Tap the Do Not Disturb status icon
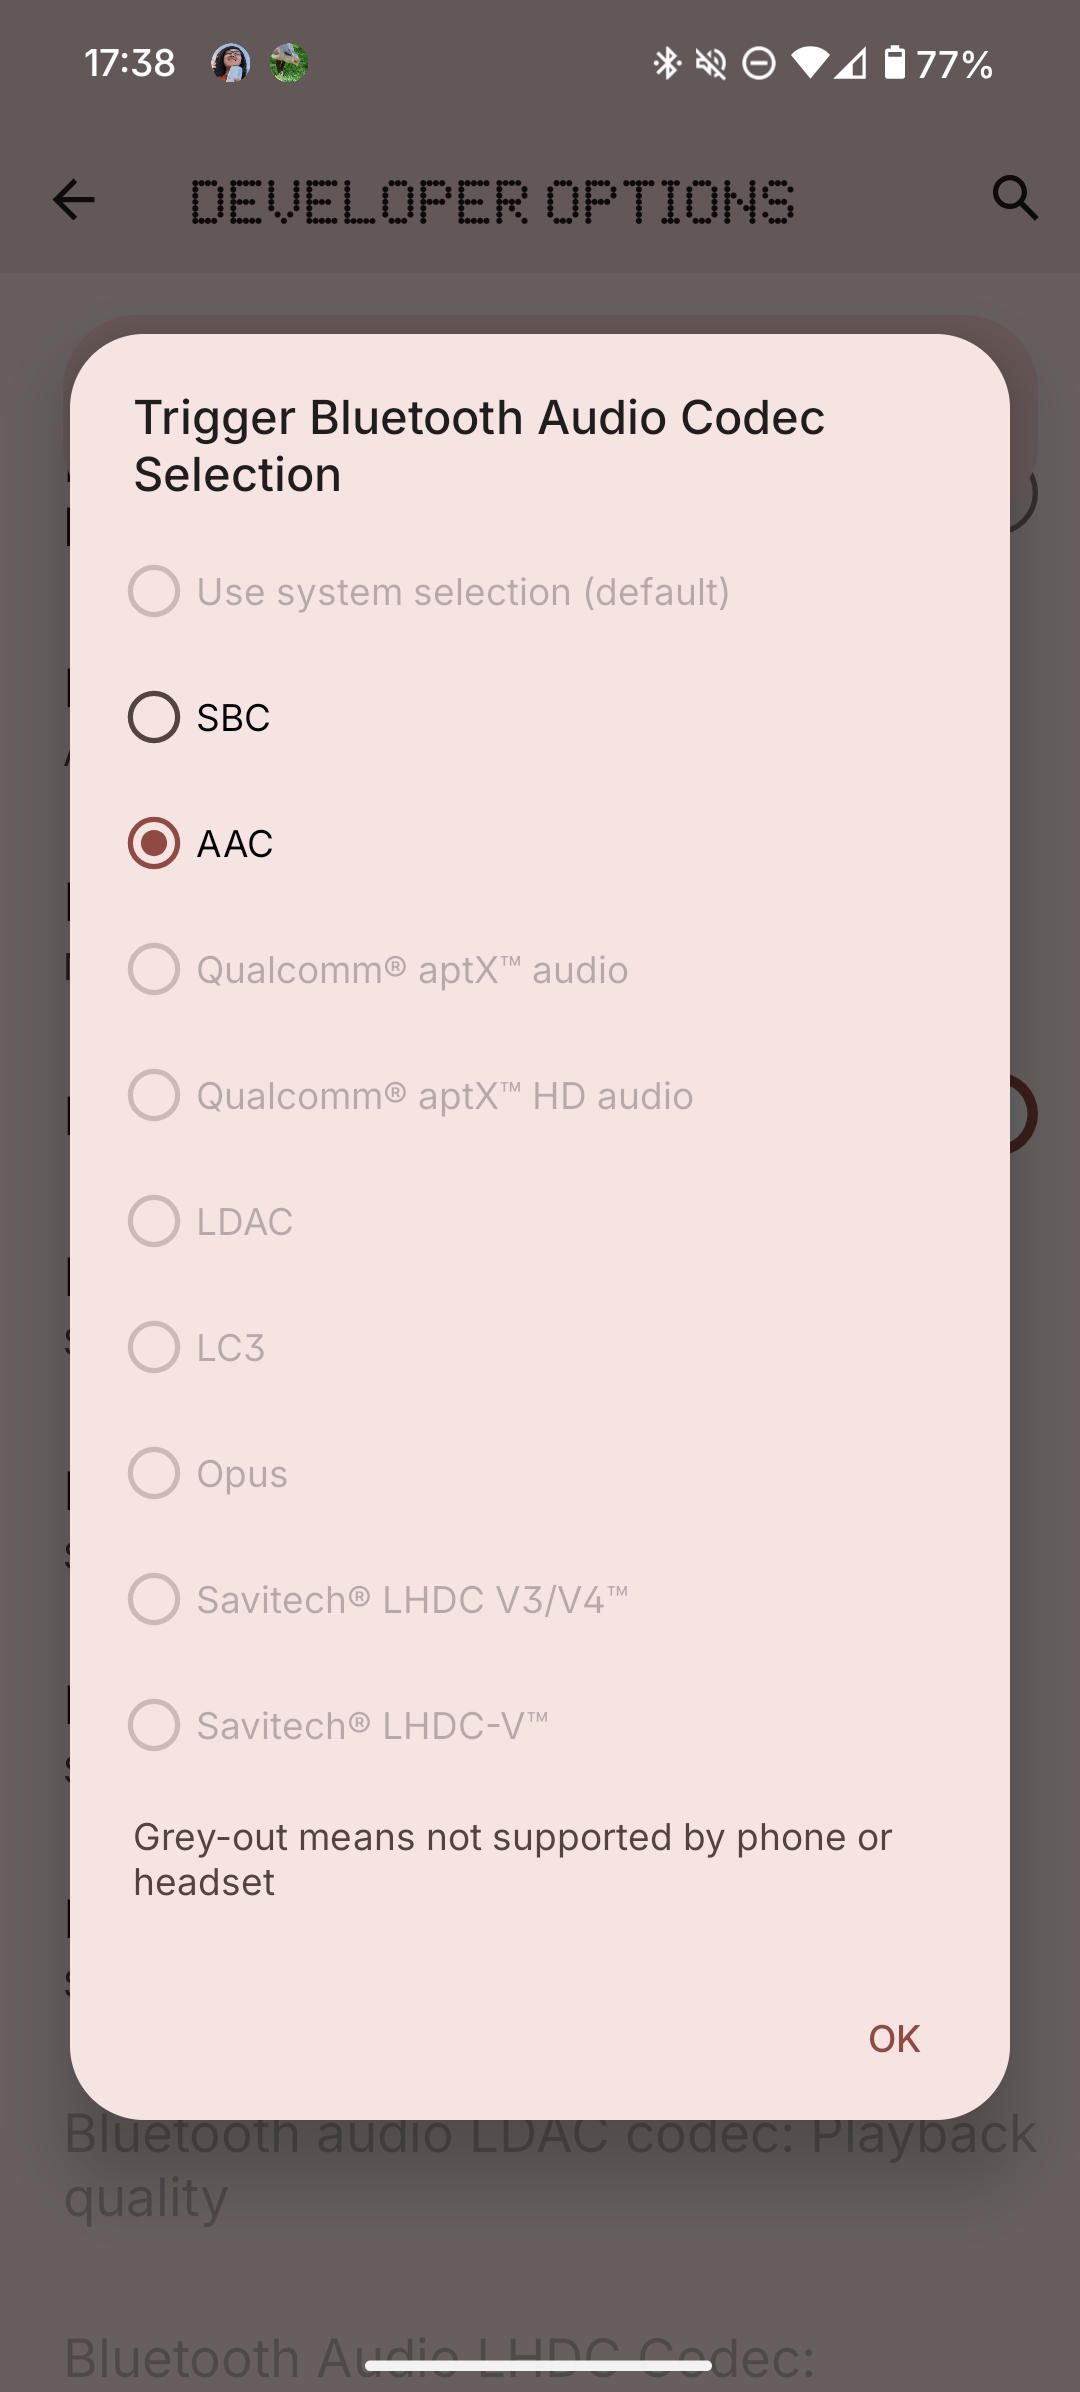 760,63
